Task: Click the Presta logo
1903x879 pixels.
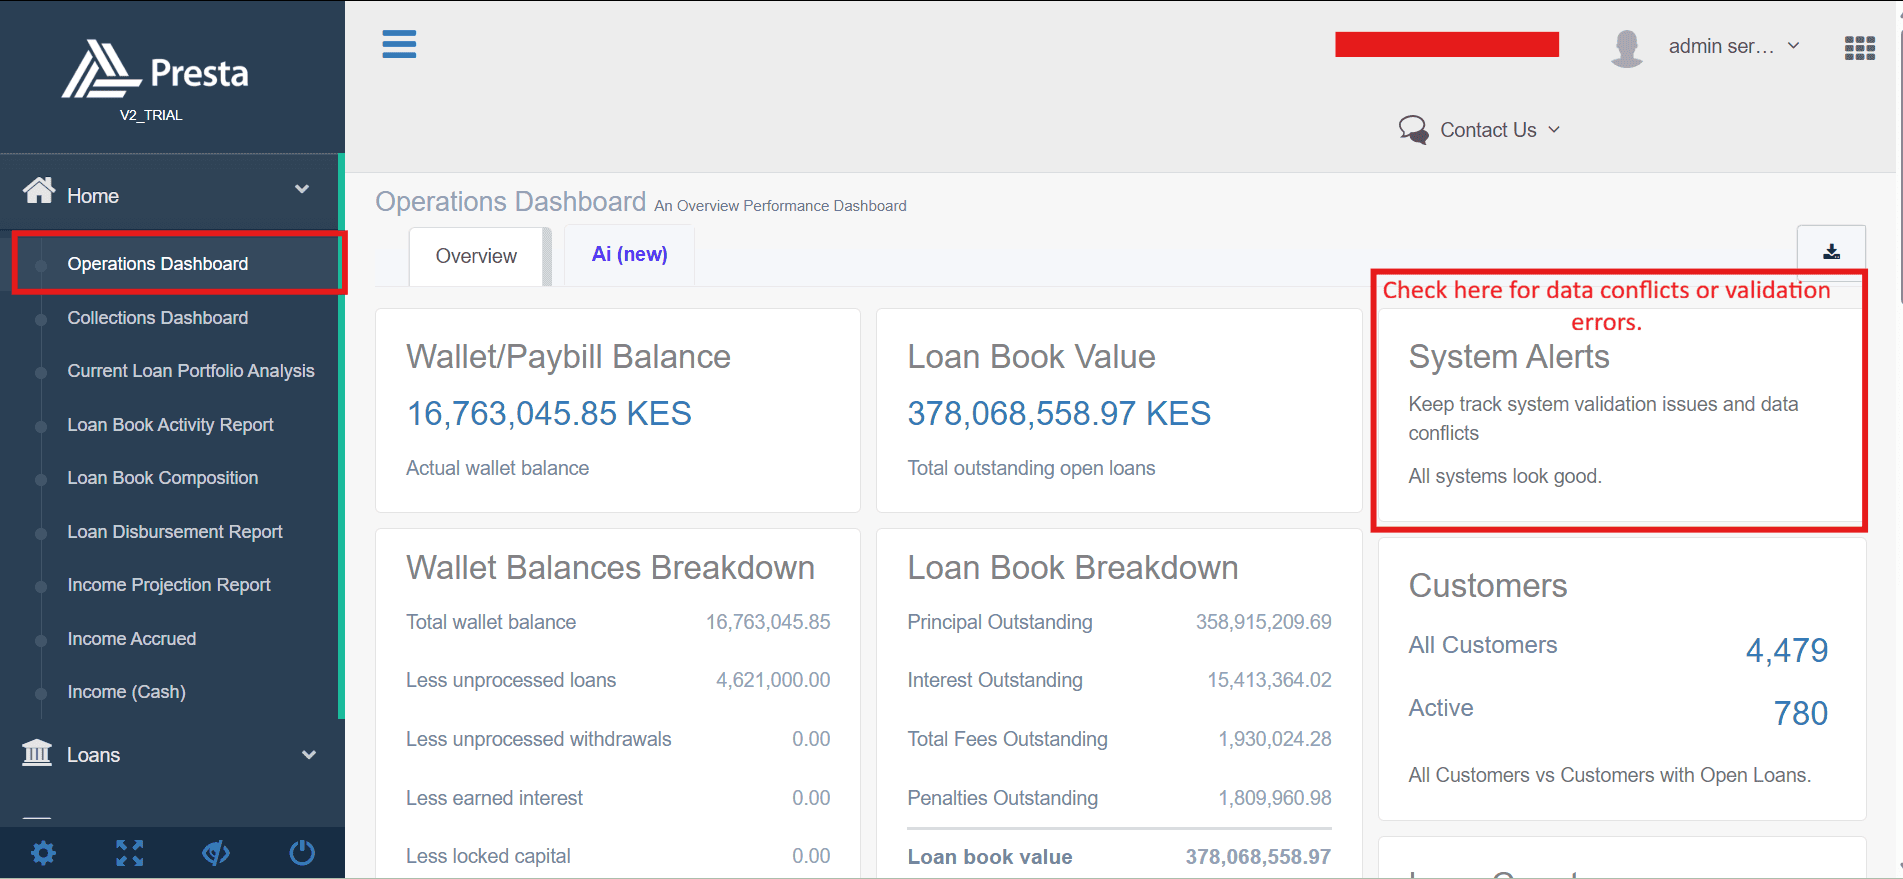Action: (x=155, y=70)
